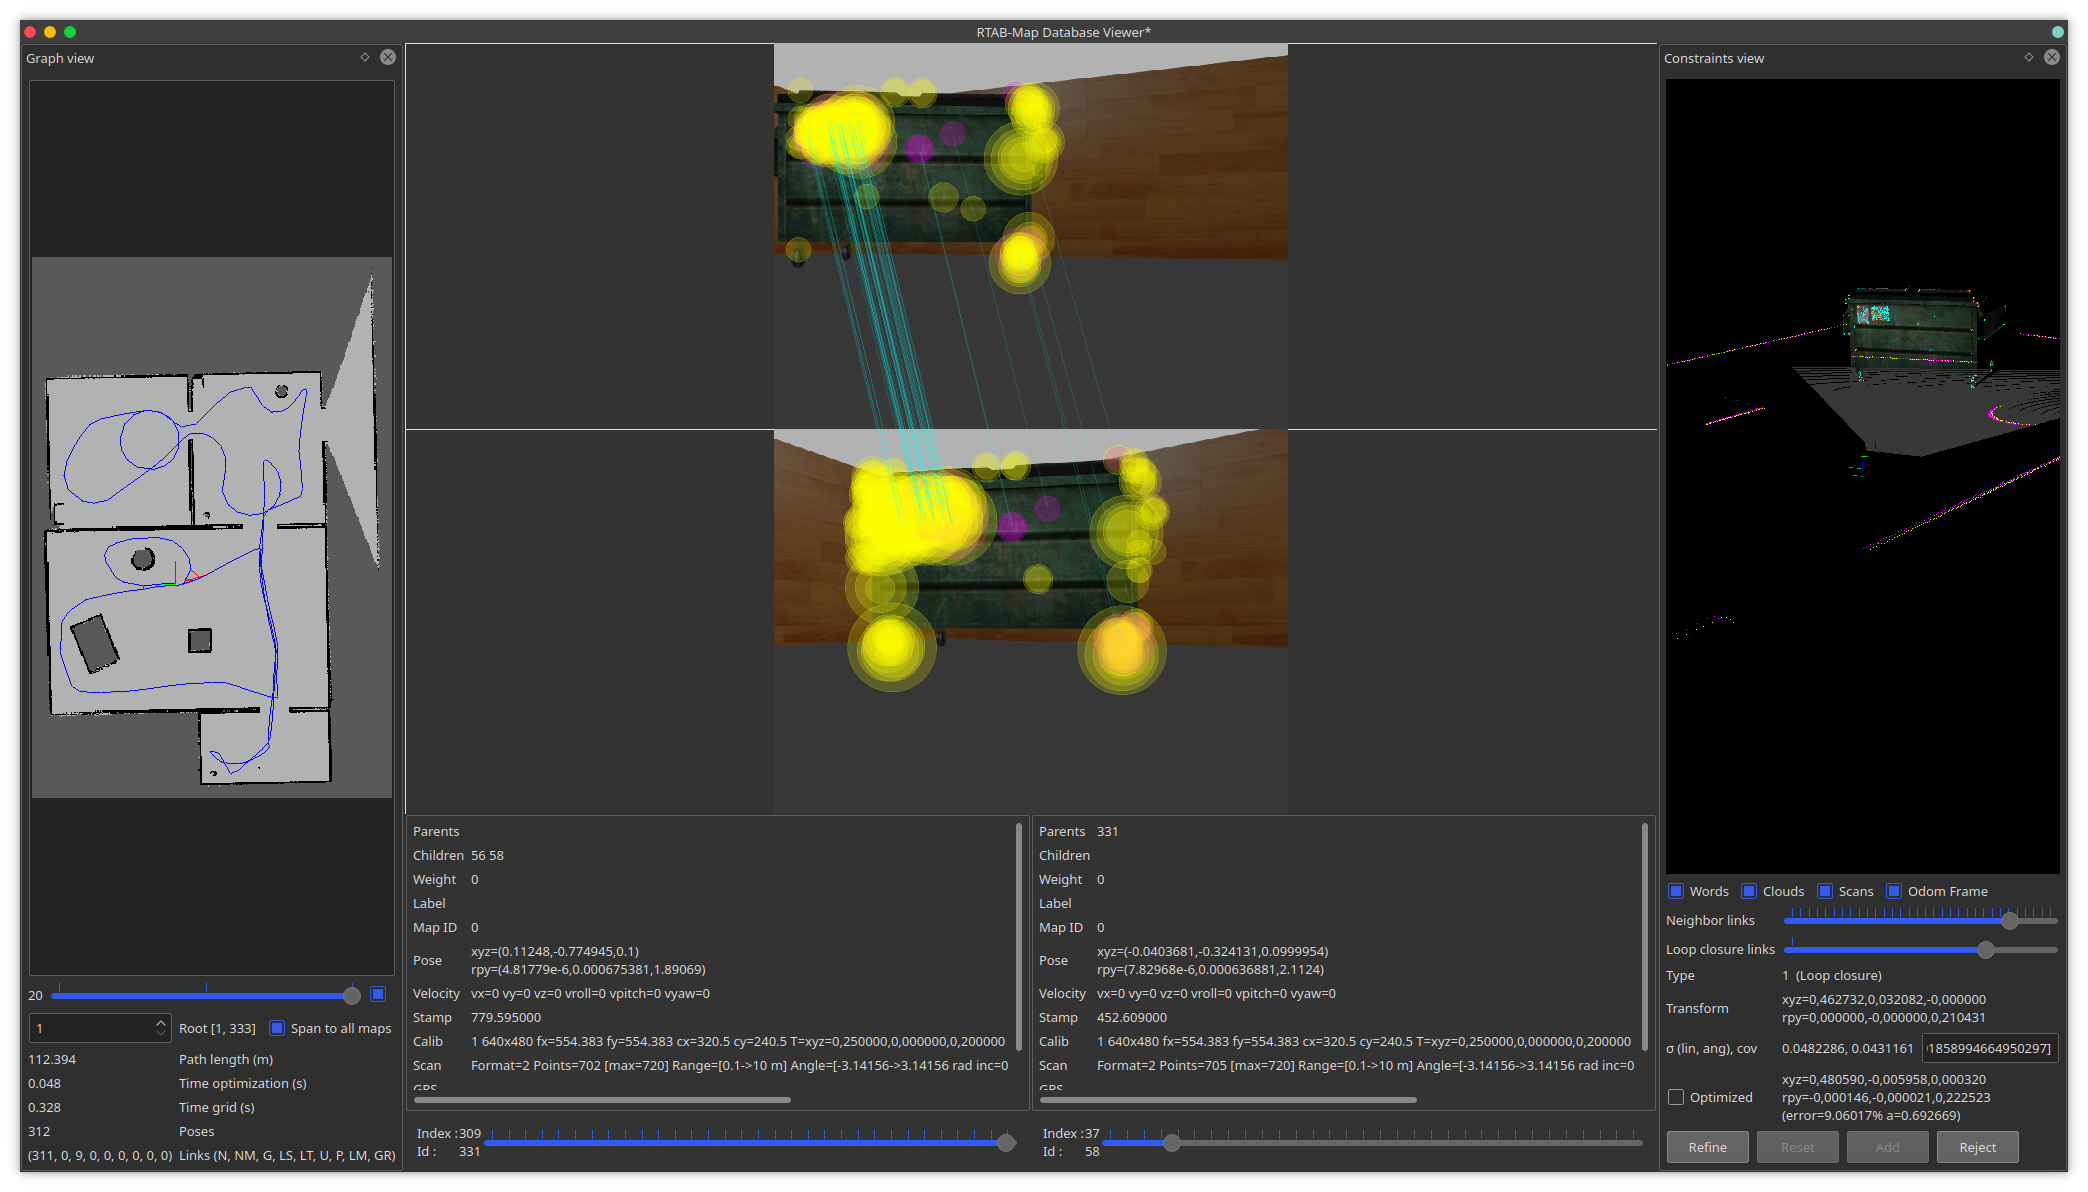Toggle the Odom Frame checkbox
Viewport: 2088px width, 1192px height.
pyautogui.click(x=1894, y=891)
